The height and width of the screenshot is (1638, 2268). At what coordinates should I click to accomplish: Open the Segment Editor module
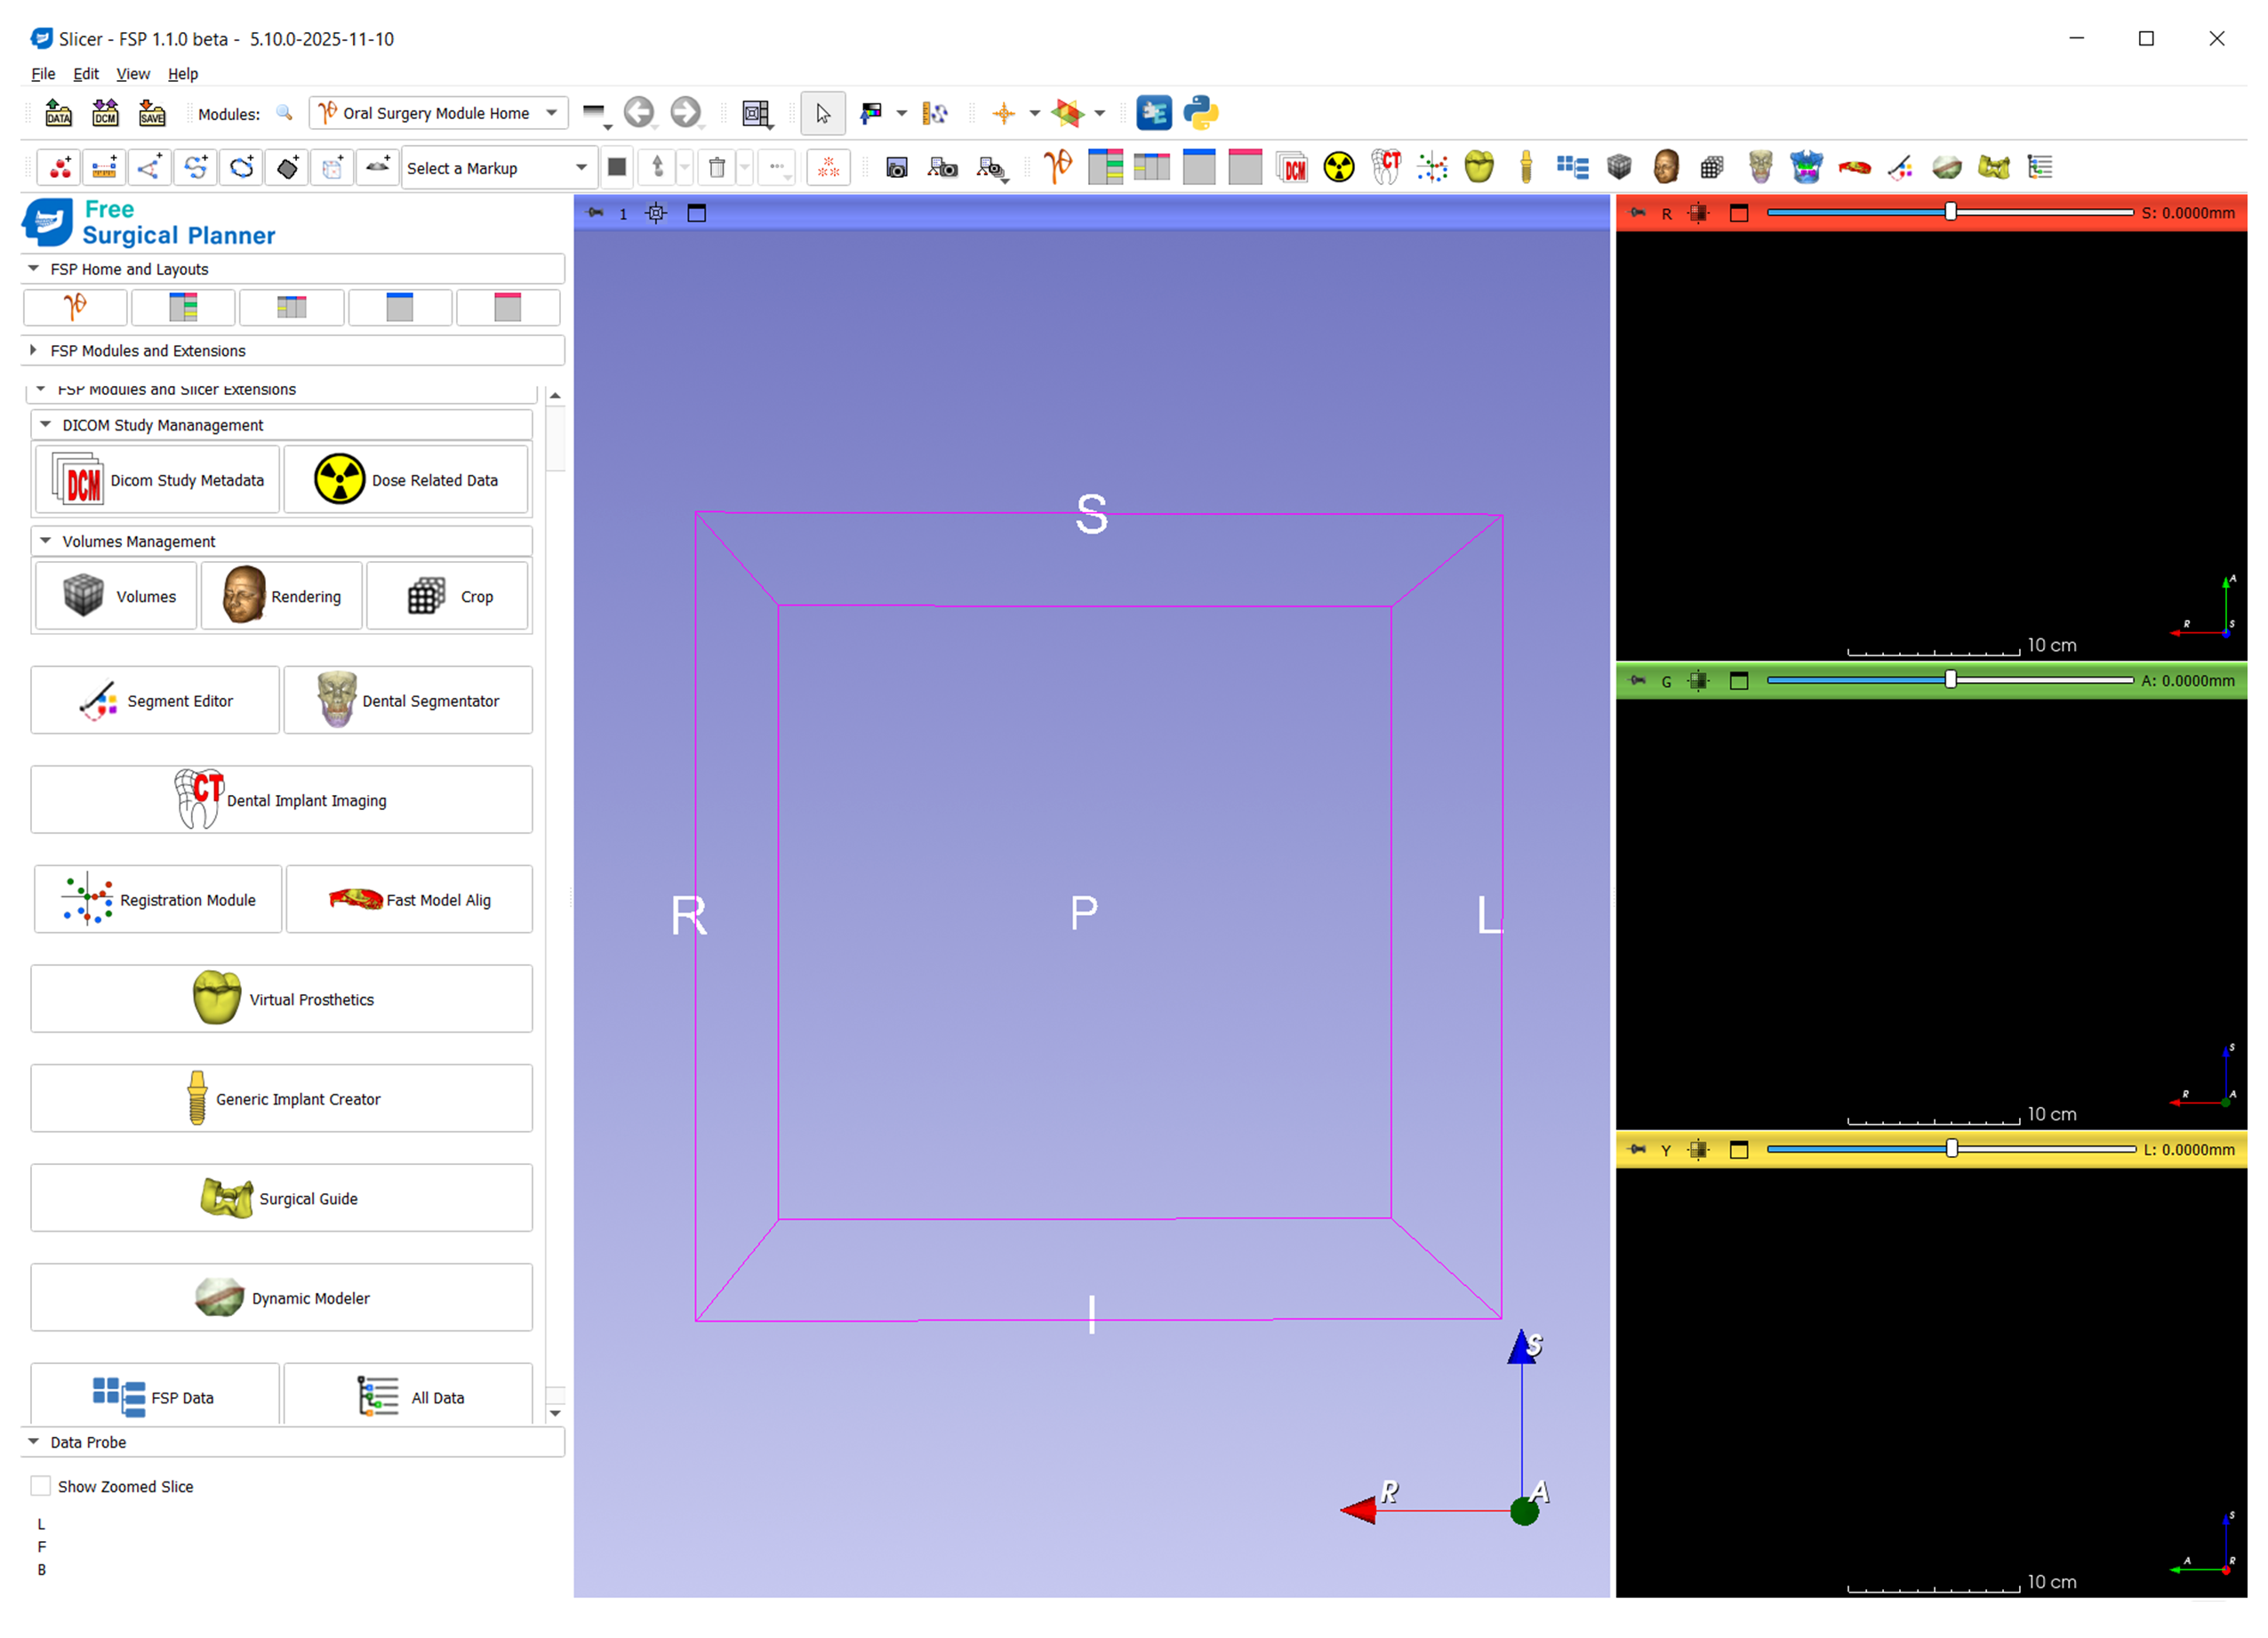click(x=154, y=700)
